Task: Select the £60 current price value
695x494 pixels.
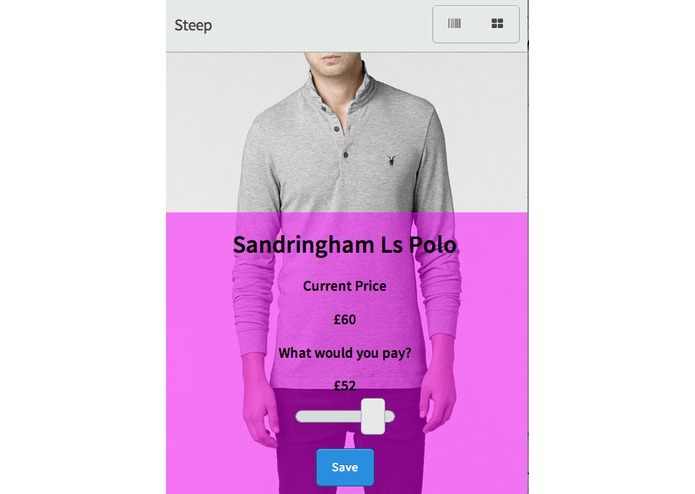Action: 344,319
